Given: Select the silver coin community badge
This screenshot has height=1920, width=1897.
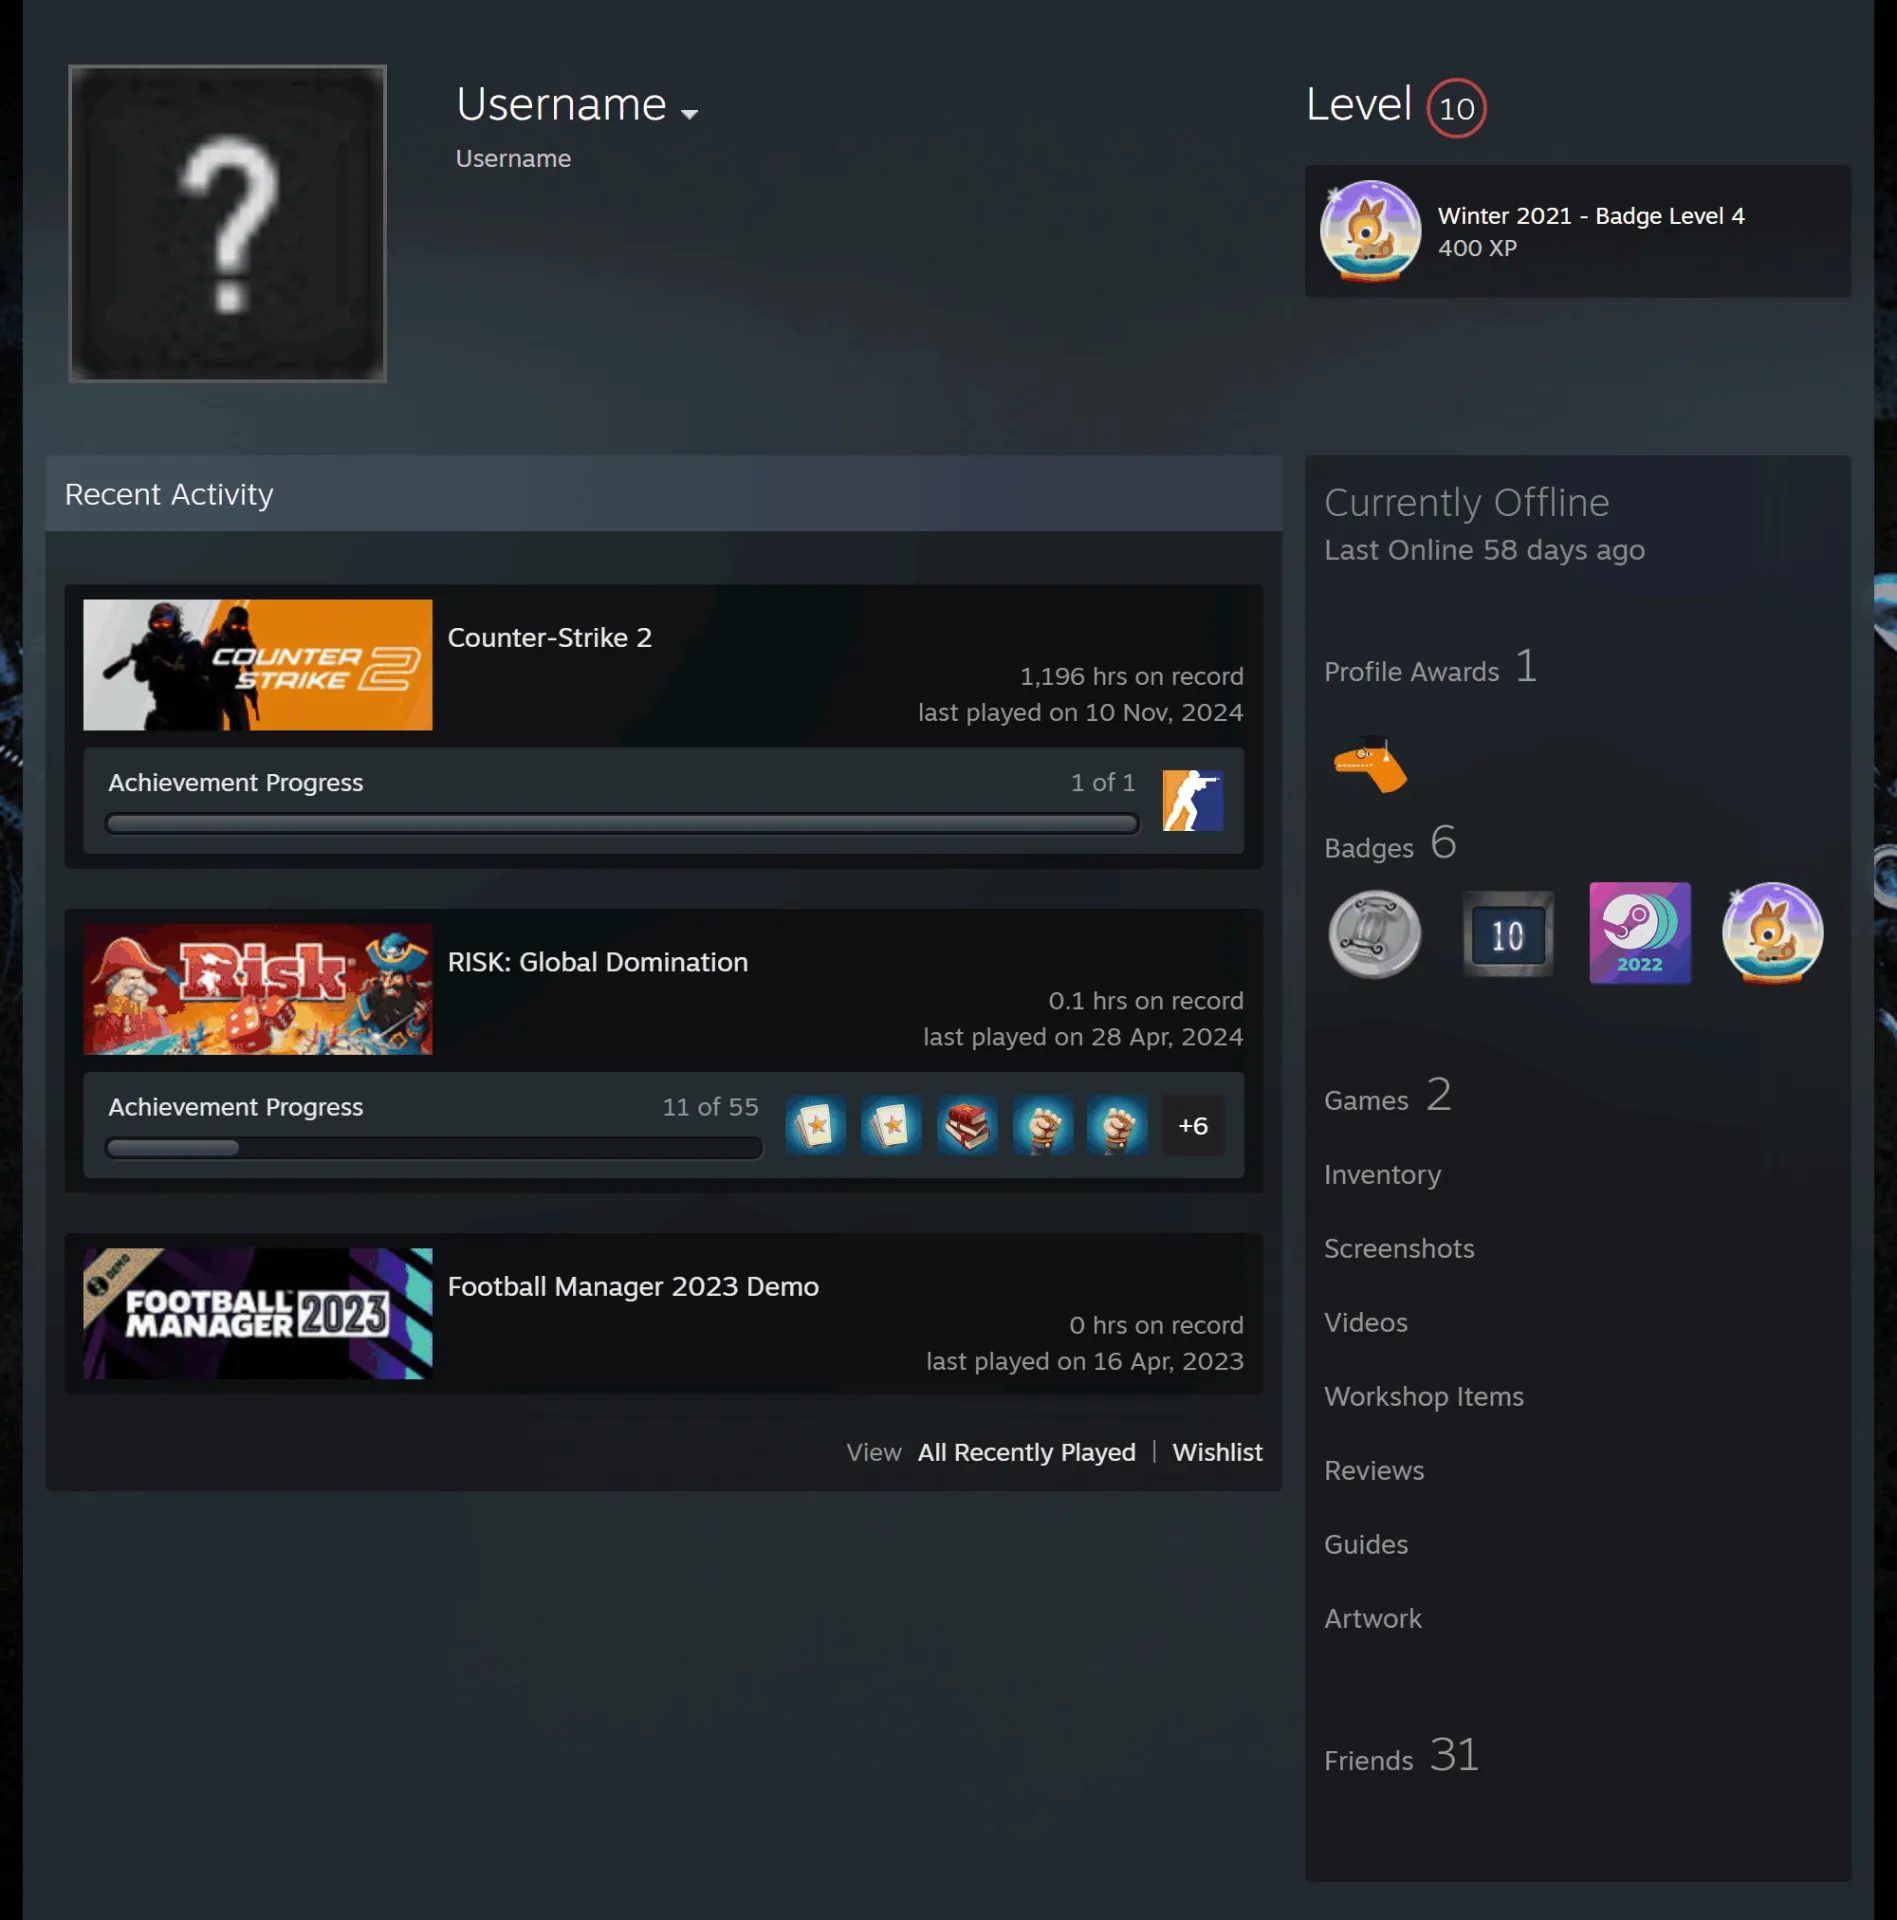Looking at the screenshot, I should pyautogui.click(x=1374, y=934).
